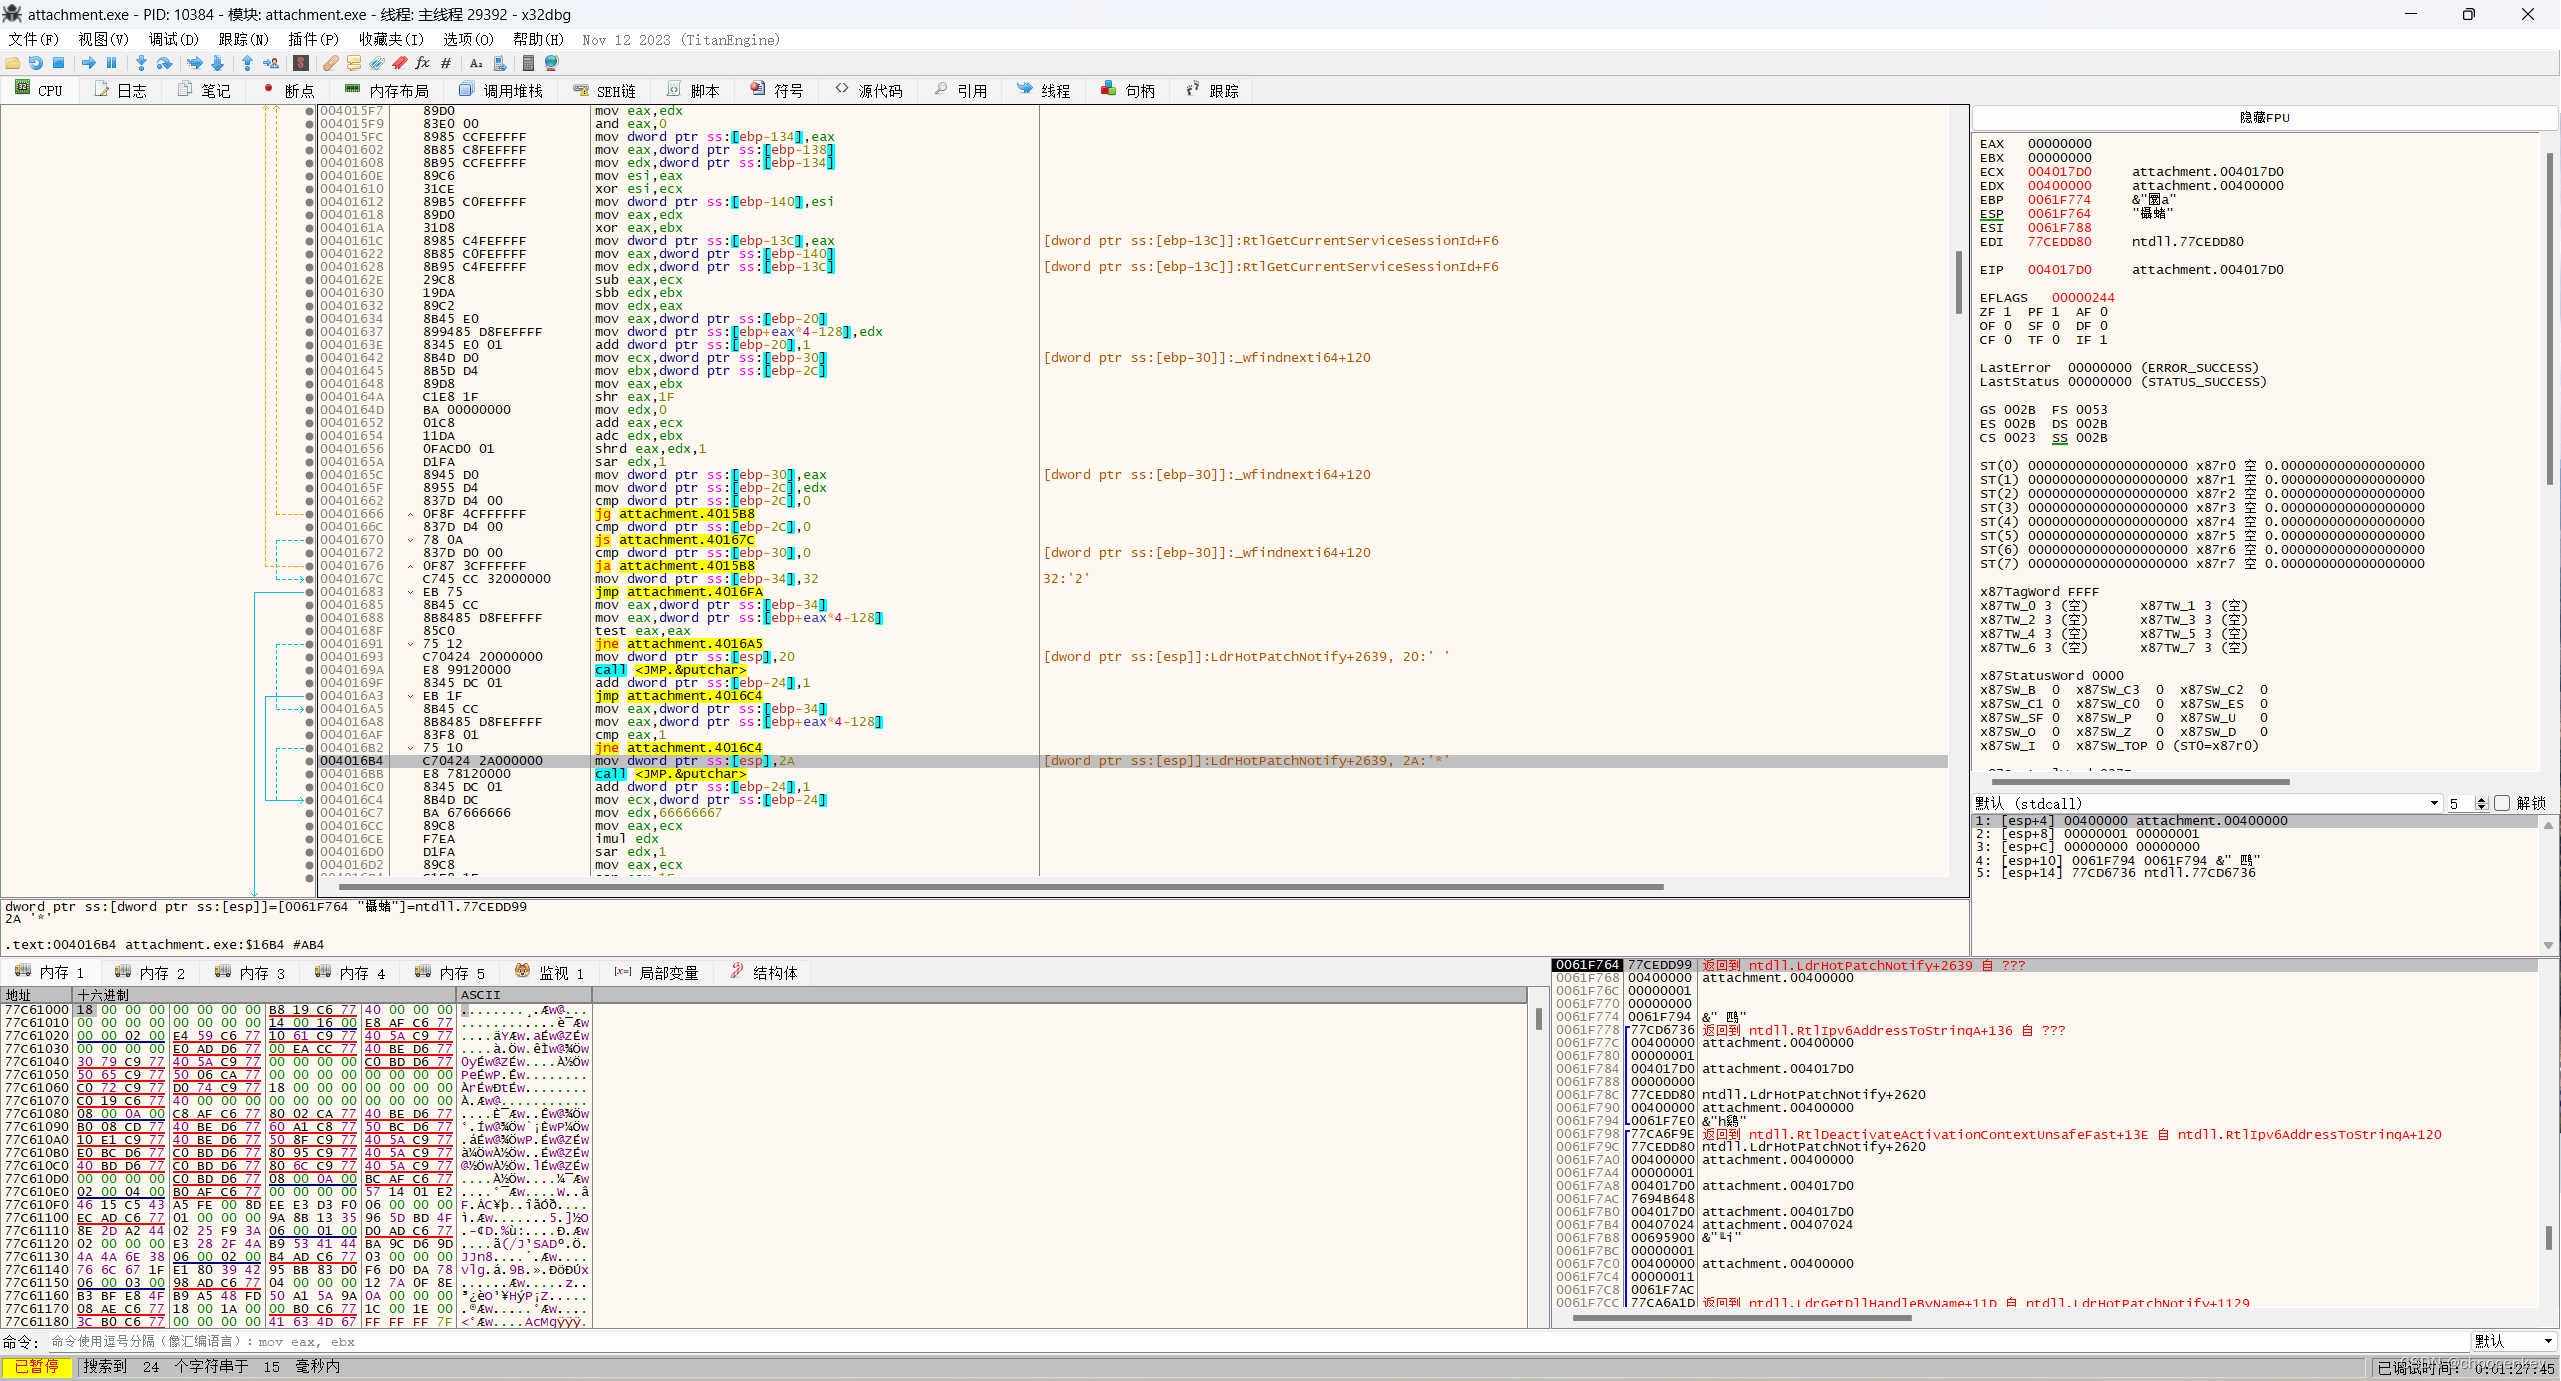Screen dimensions: 2561x1381
Task: Enable the 解锁 checkbox near the argument spinner
Action: (2502, 803)
